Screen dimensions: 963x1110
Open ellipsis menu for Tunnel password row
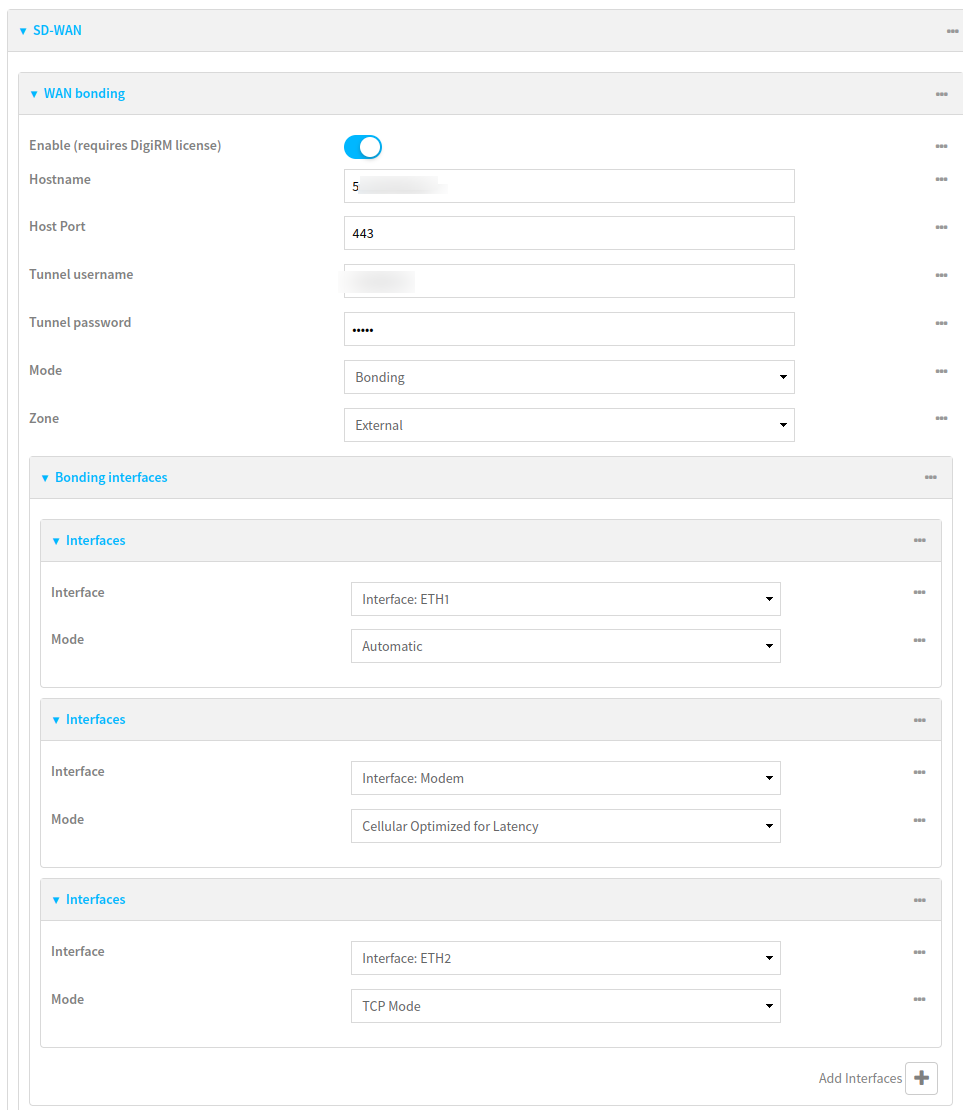click(x=941, y=324)
